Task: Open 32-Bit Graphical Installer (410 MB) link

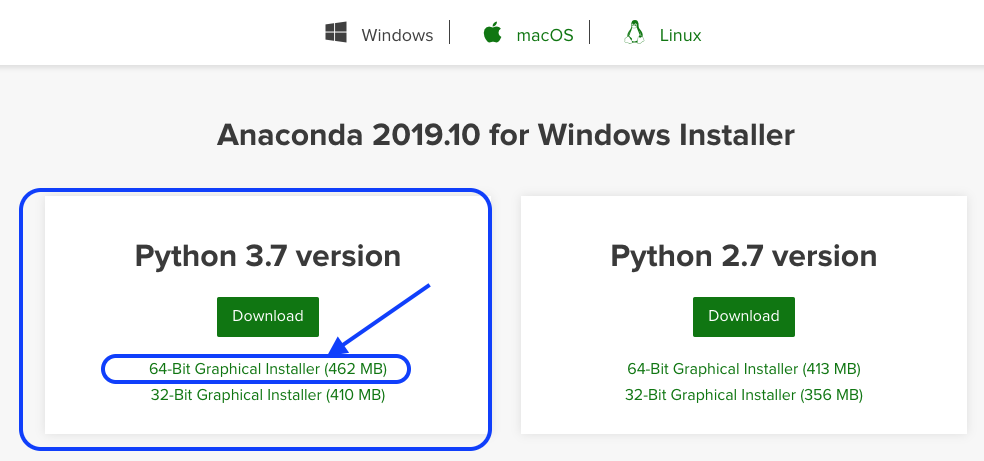Action: click(267, 395)
